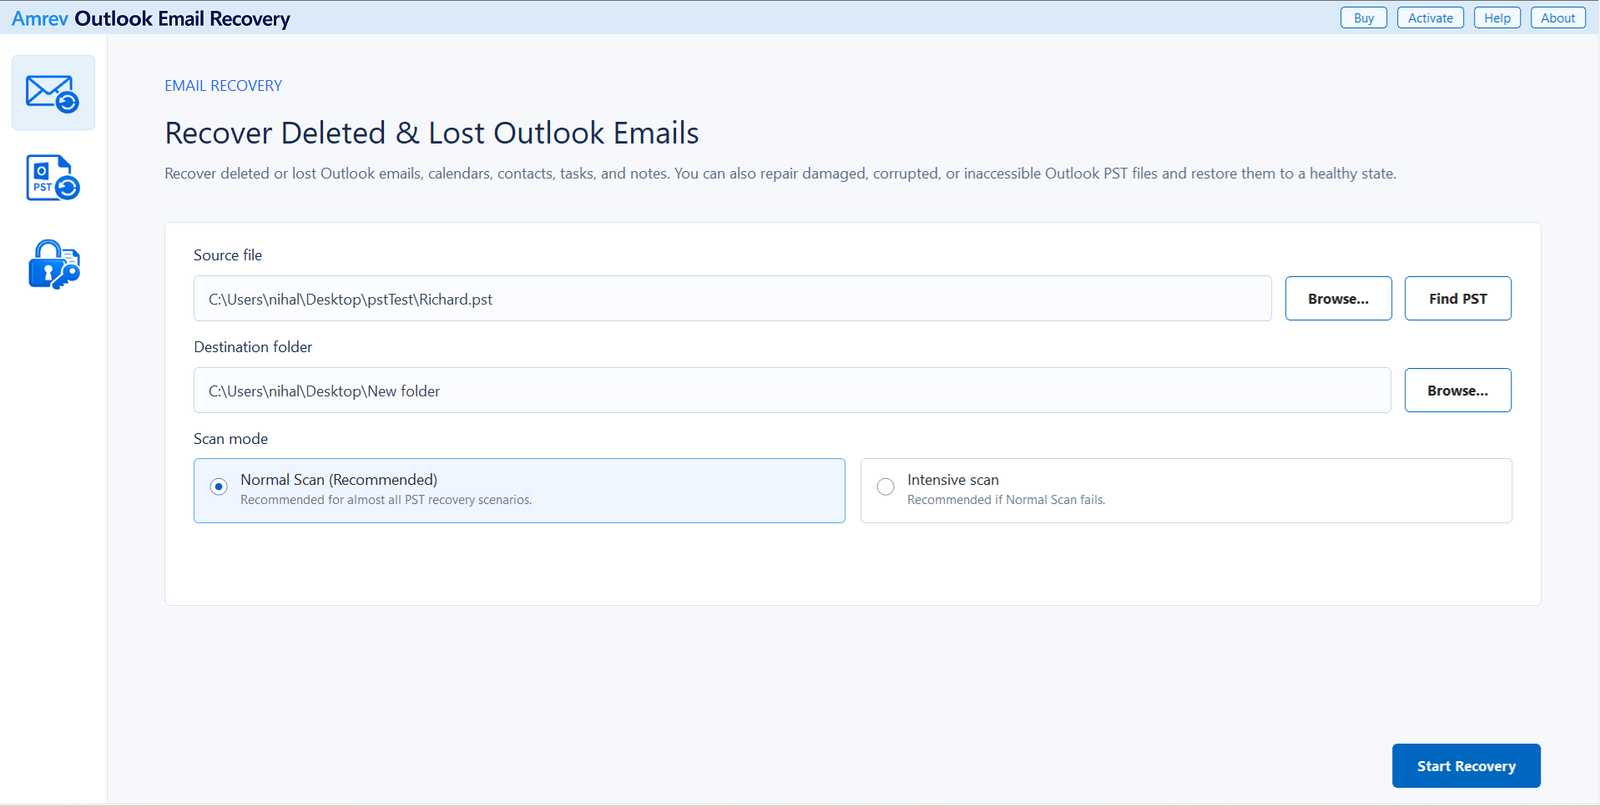Open the PST file repair sidebar icon
This screenshot has height=807, width=1600.
click(x=53, y=178)
